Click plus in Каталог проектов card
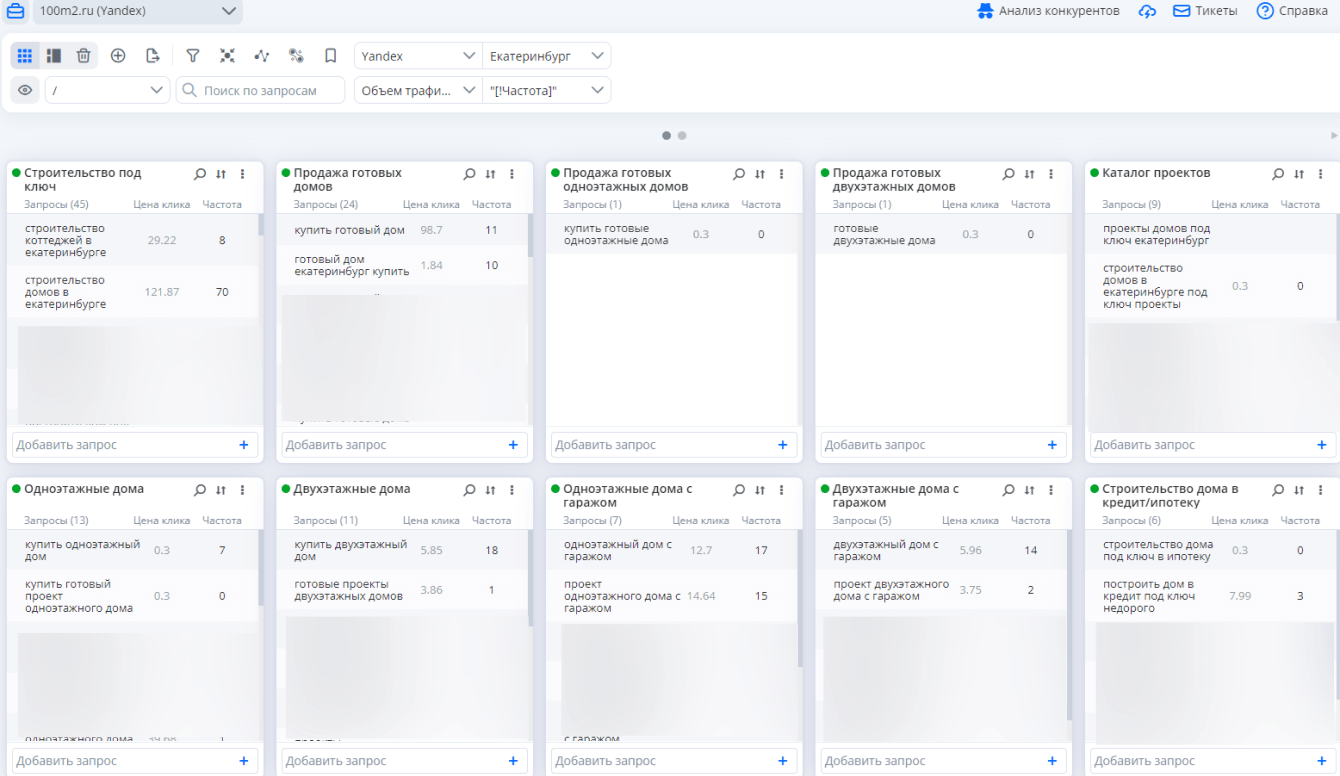The height and width of the screenshot is (776, 1340). pyautogui.click(x=1322, y=445)
